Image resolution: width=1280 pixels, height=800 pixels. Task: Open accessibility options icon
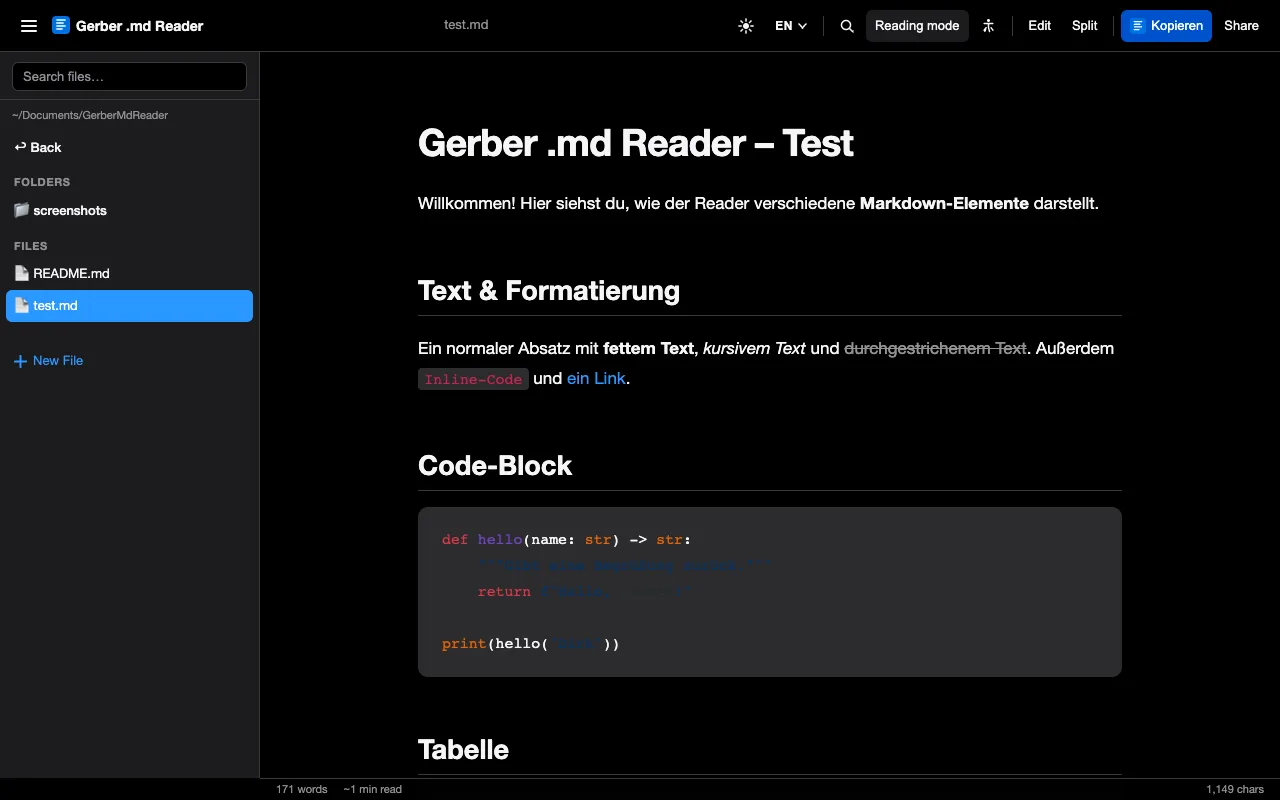(988, 26)
